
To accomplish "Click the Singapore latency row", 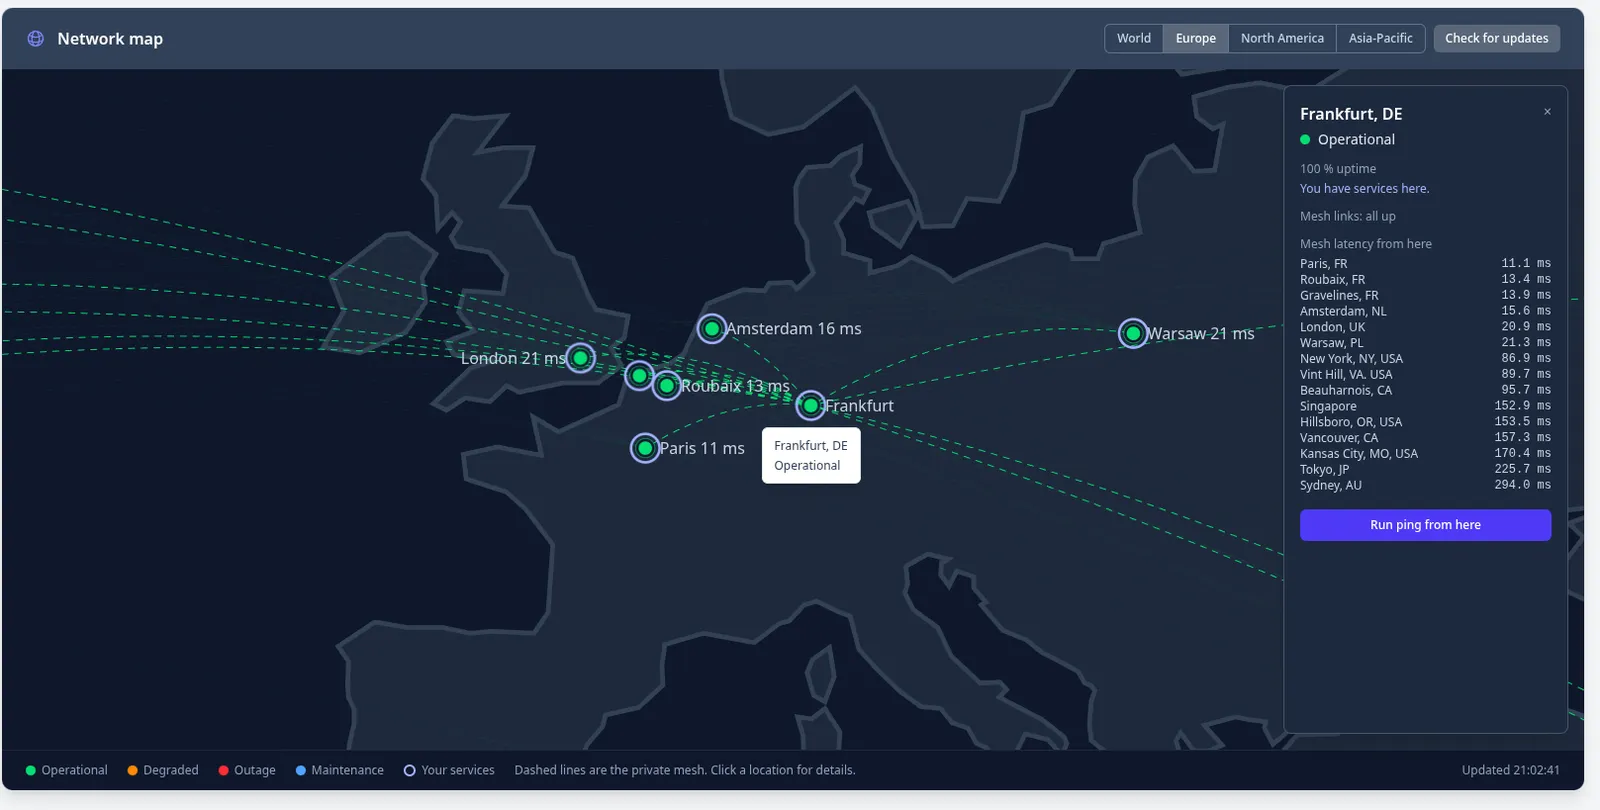I will point(1425,406).
